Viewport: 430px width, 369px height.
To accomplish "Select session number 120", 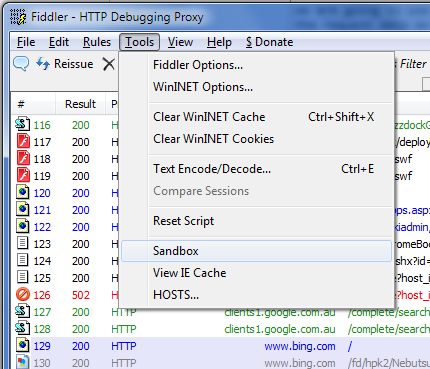I will click(42, 193).
